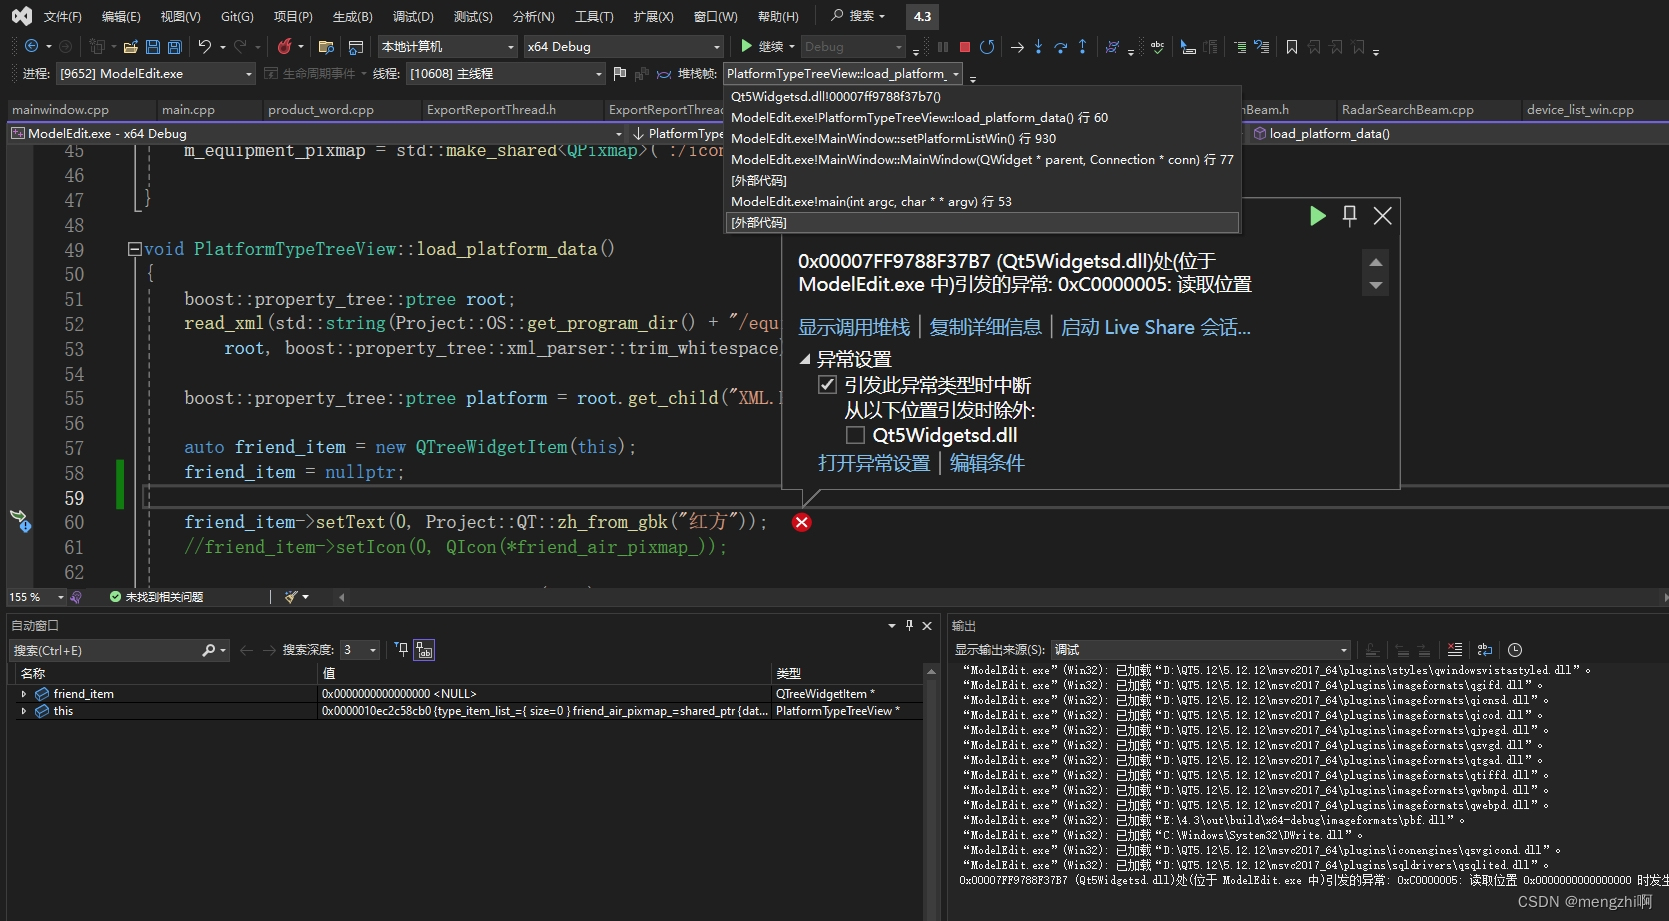Toggle word wrap in output panel
1669x921 pixels.
pos(1484,649)
